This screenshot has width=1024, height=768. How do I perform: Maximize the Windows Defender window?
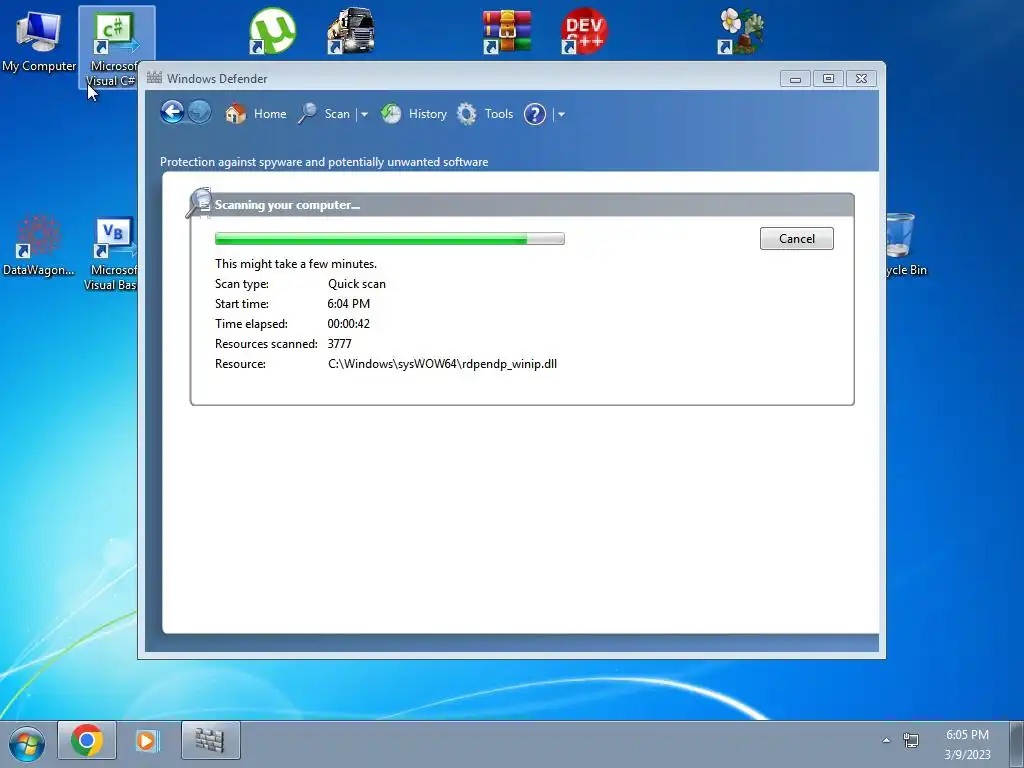(828, 79)
